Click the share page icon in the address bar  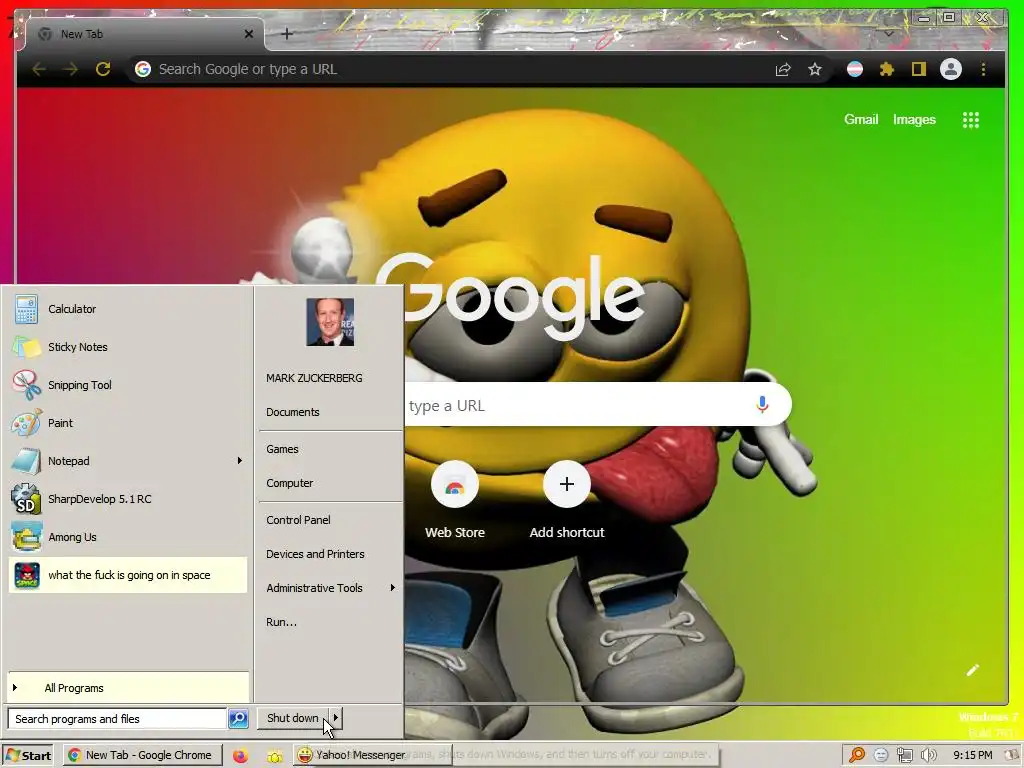[783, 69]
